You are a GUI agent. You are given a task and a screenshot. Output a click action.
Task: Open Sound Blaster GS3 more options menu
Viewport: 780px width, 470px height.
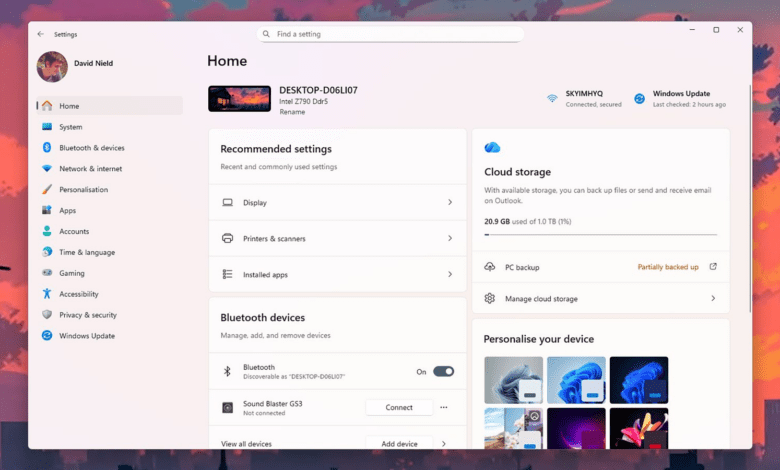click(444, 407)
